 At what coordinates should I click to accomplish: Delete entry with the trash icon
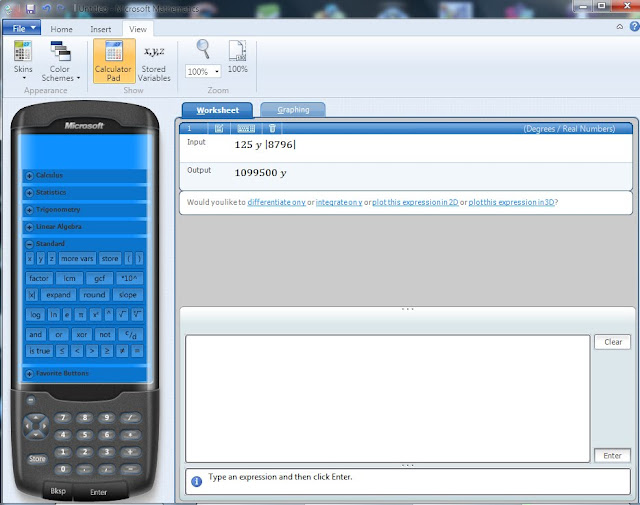point(272,129)
